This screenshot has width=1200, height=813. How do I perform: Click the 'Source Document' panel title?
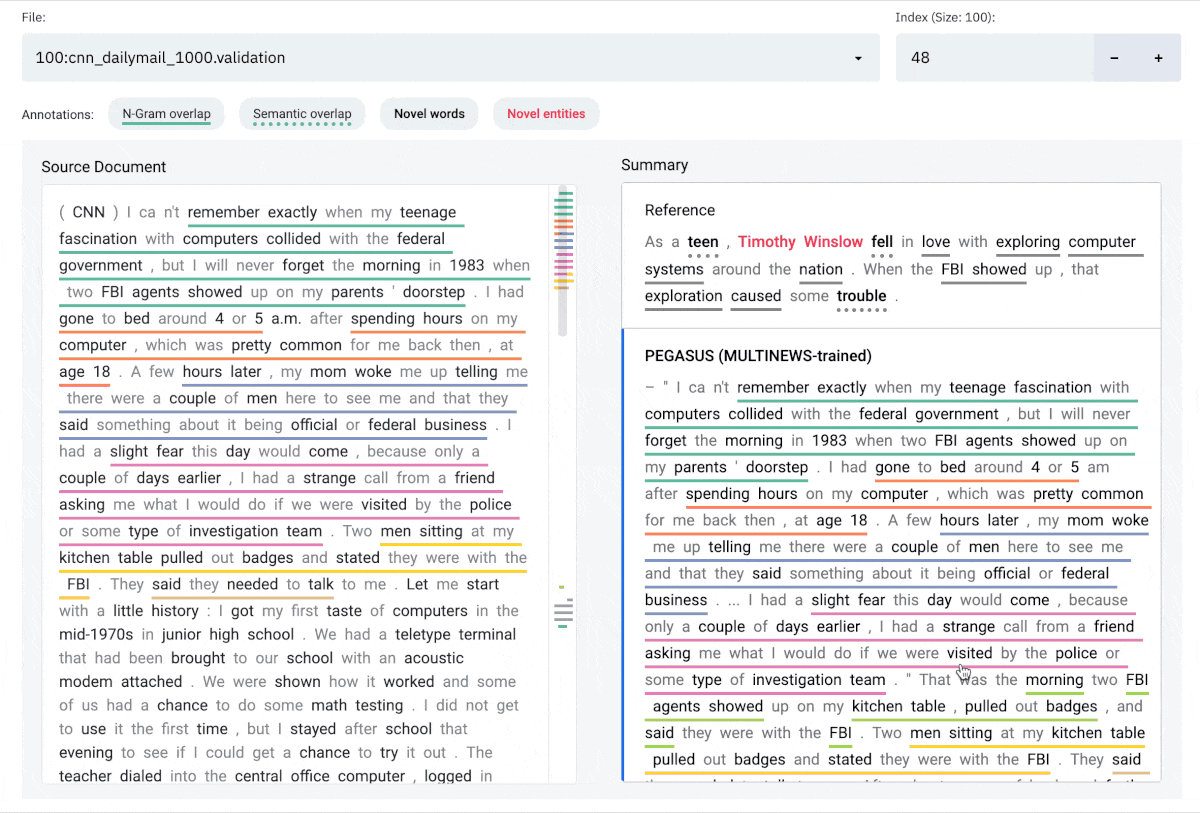[x=104, y=167]
